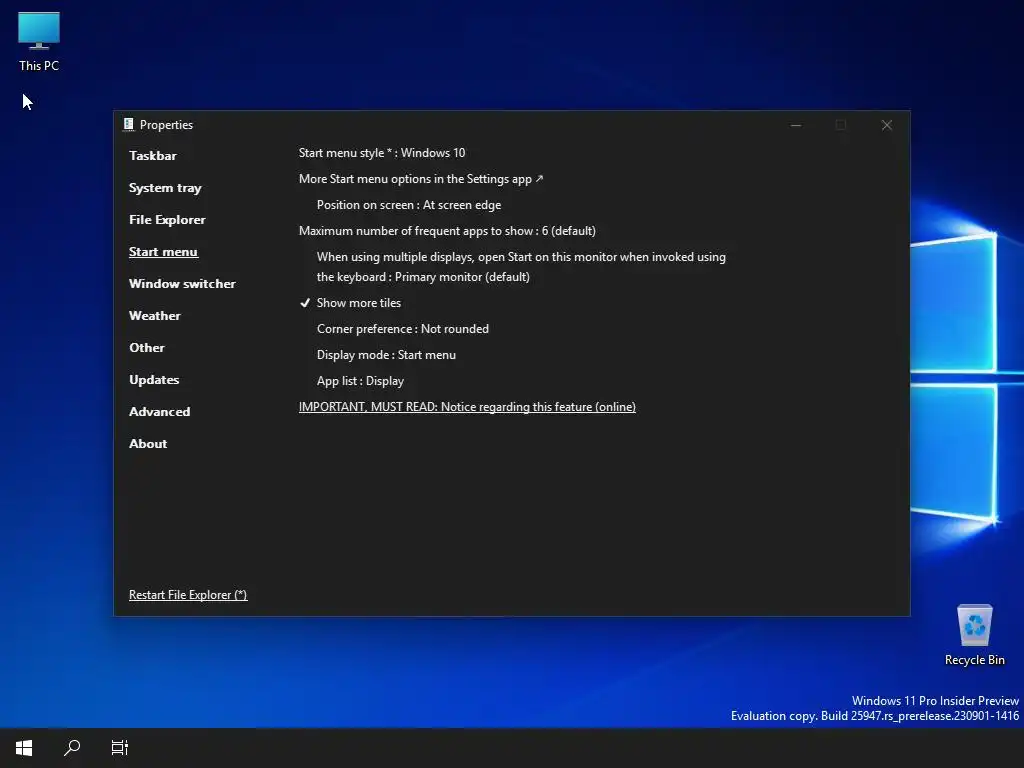Click the Properties window title icon
This screenshot has width=1024, height=768.
tap(128, 124)
